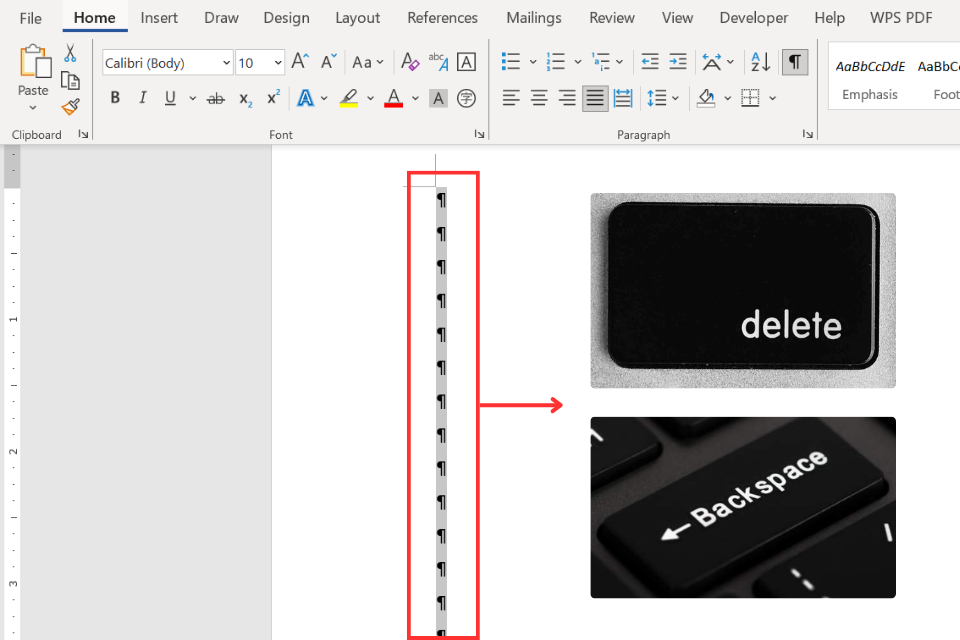Toggle bold formatting

(114, 97)
